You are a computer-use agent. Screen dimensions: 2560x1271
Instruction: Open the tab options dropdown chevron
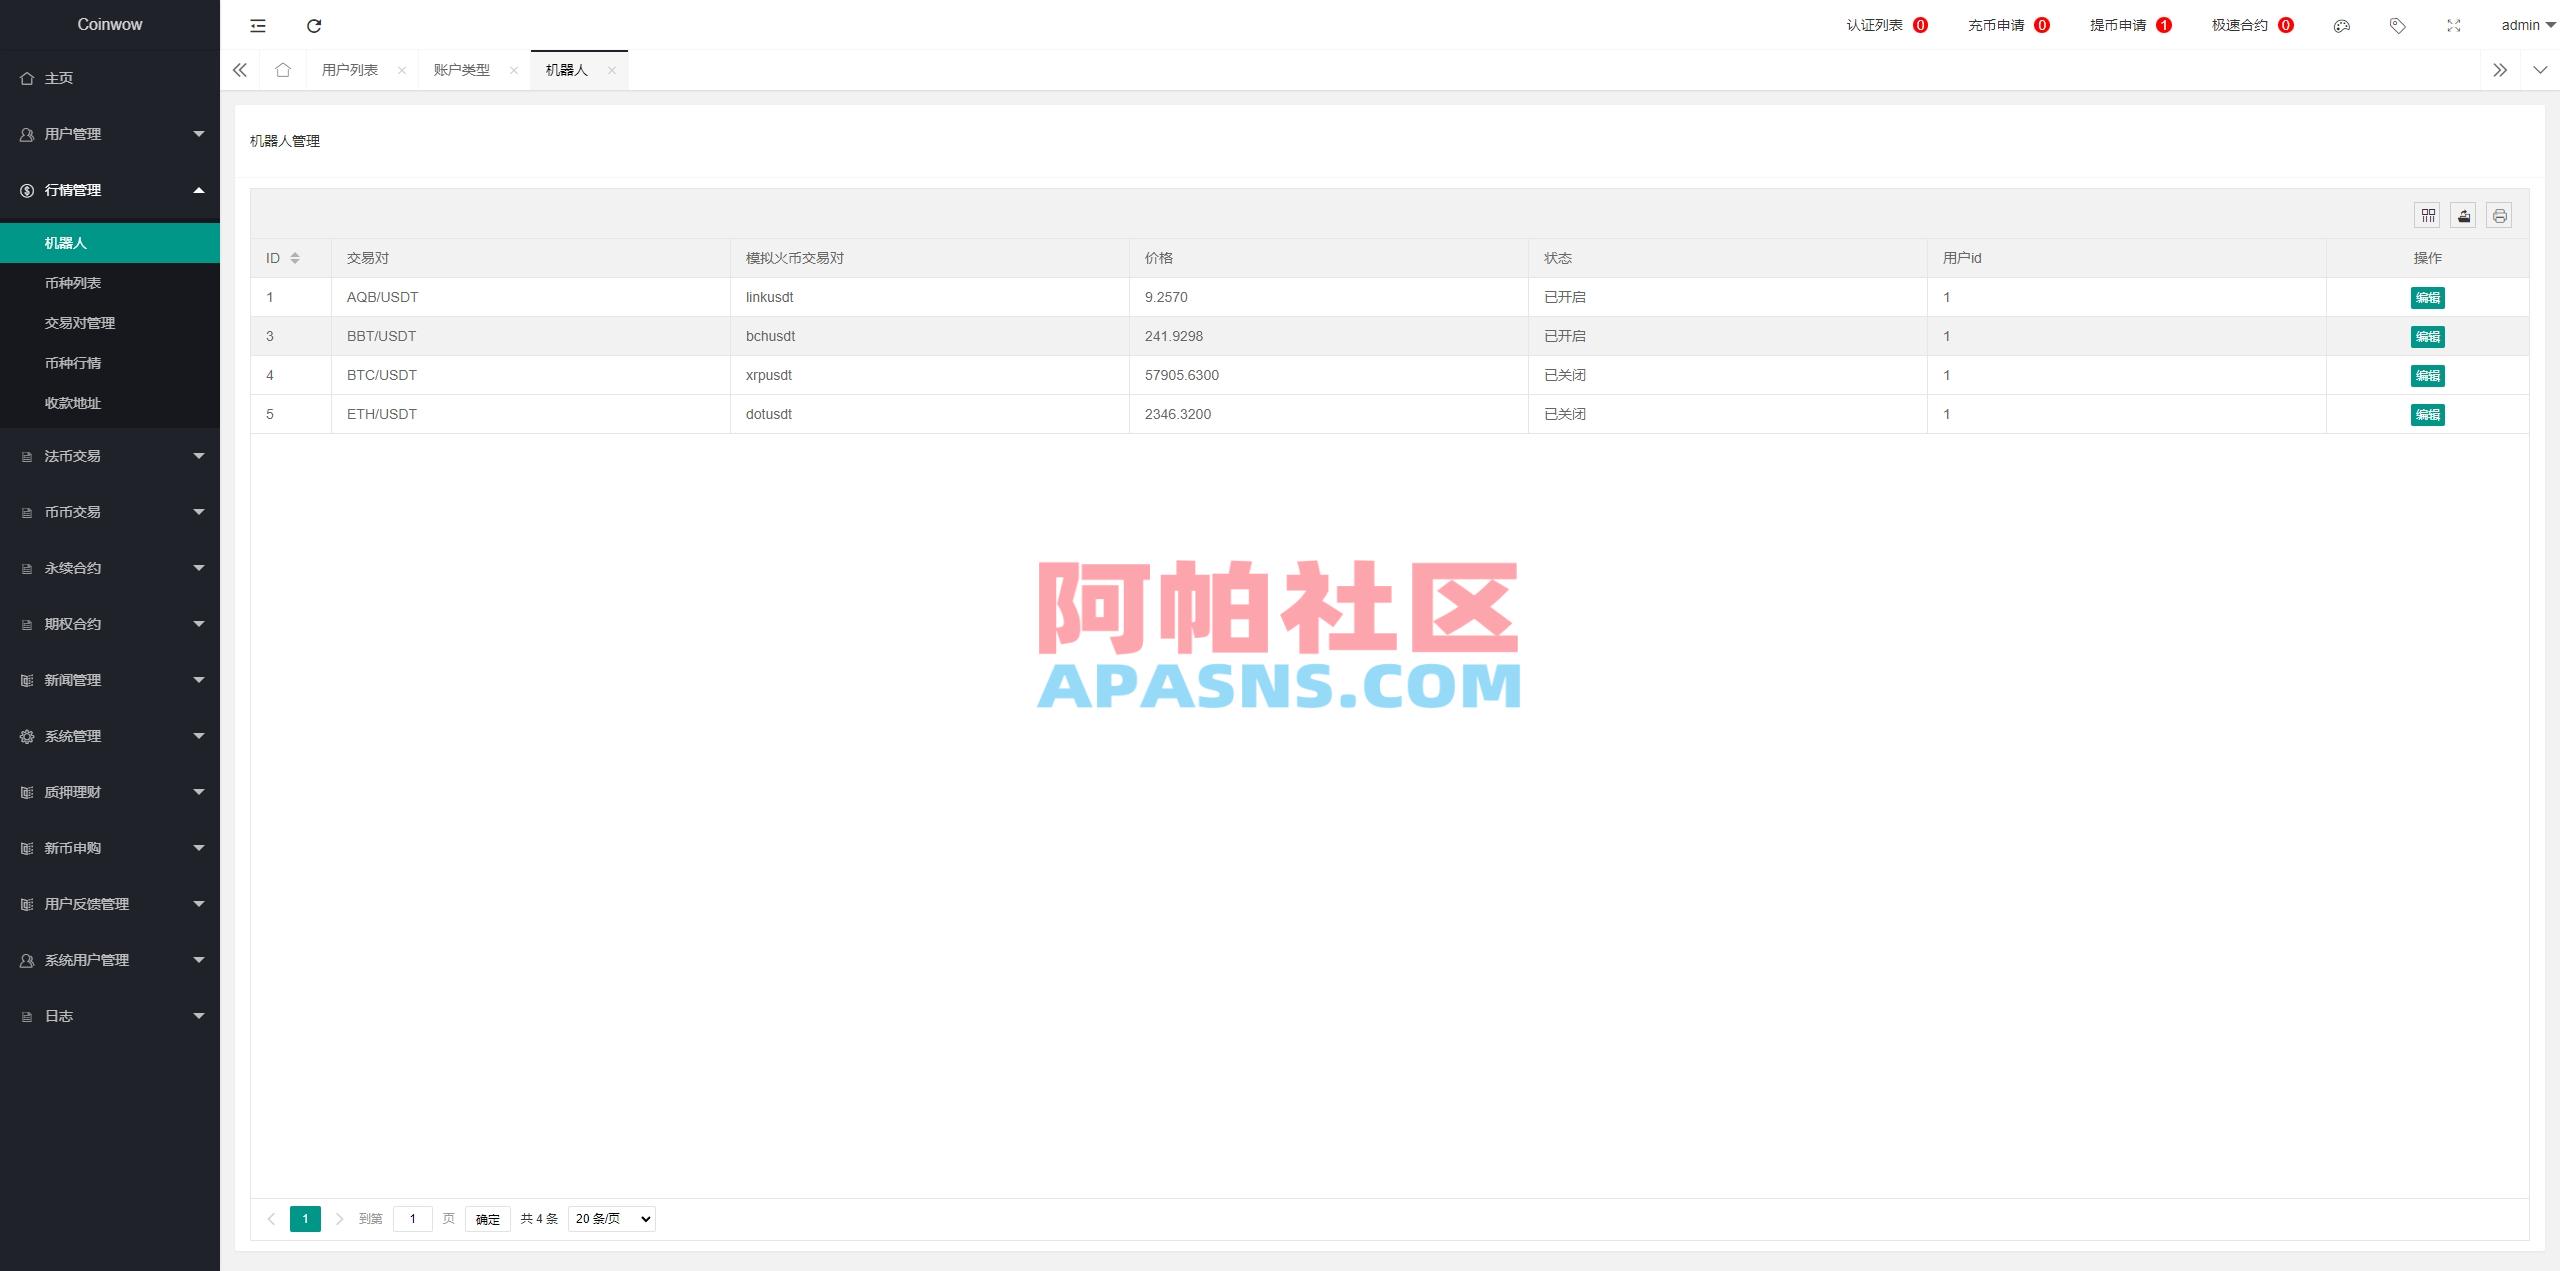pyautogui.click(x=2540, y=70)
